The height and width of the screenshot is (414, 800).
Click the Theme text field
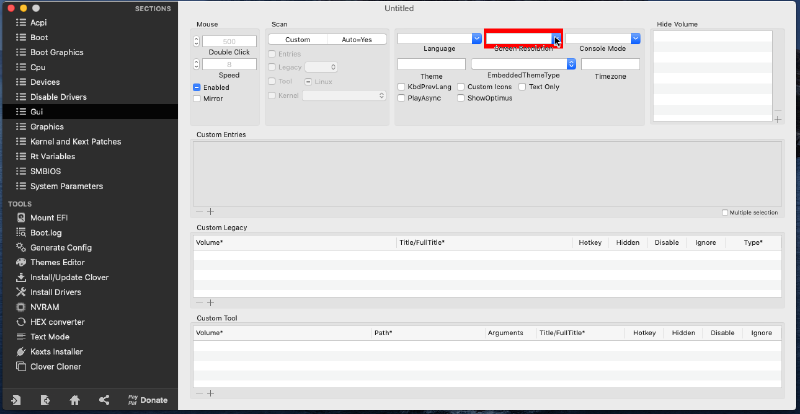click(x=431, y=64)
